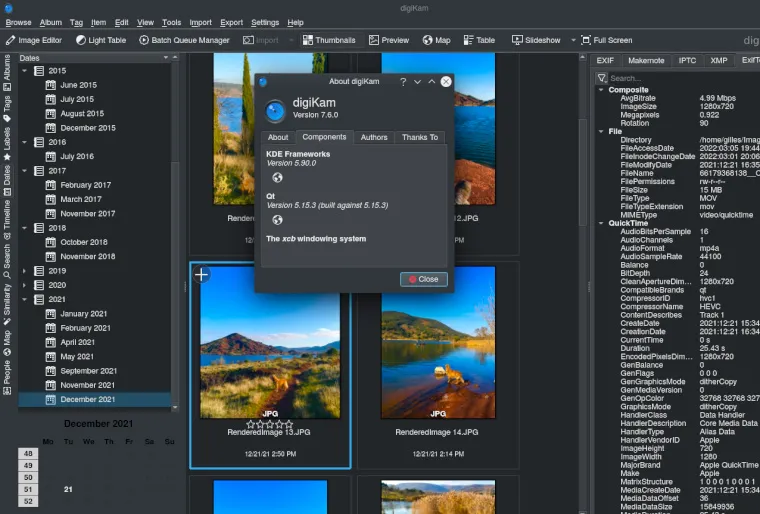Open the Settings menu
Image resolution: width=760 pixels, height=514 pixels.
(x=264, y=22)
